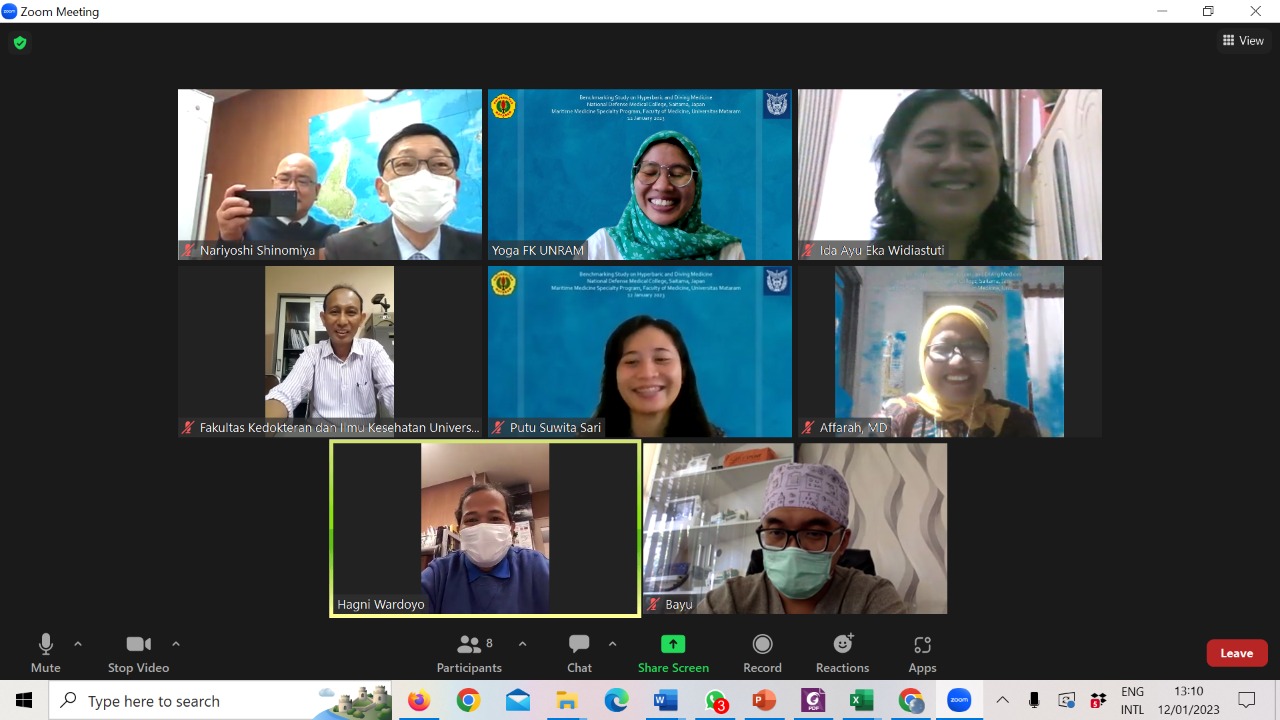This screenshot has height=720, width=1280.
Task: Switch to Word on the taskbar
Action: click(x=665, y=700)
